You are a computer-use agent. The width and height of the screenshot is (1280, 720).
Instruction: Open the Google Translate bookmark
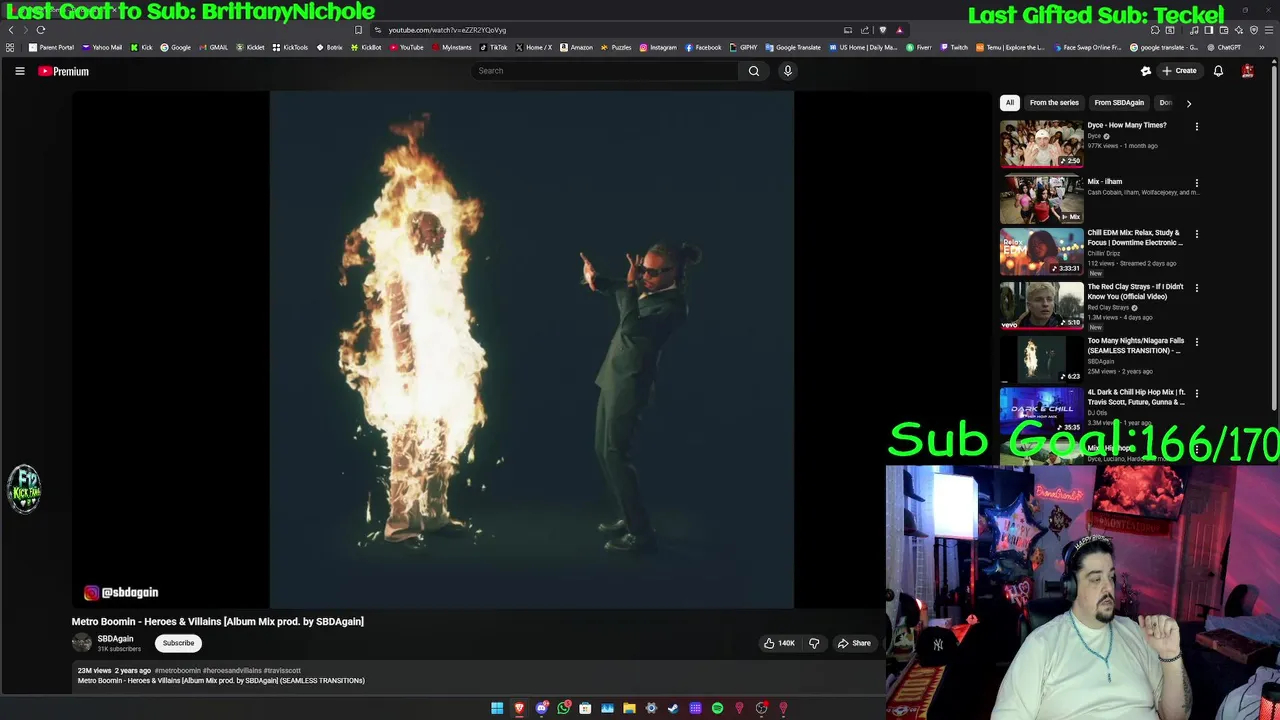[x=793, y=47]
